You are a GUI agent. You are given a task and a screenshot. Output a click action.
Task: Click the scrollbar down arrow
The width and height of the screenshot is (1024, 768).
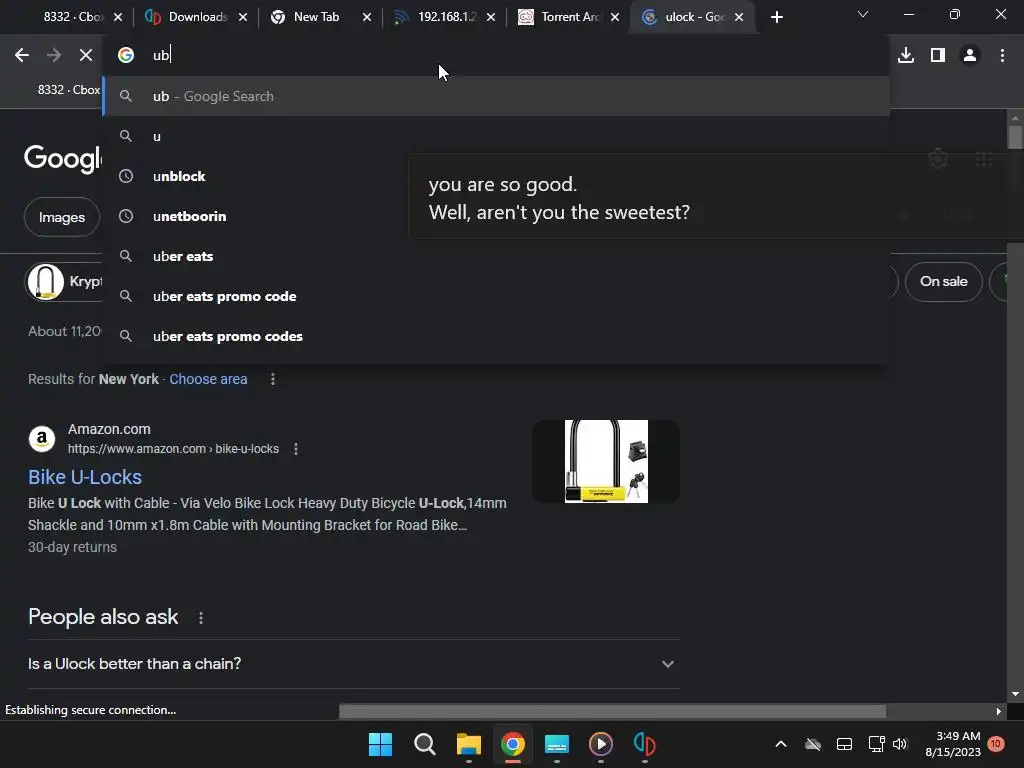1015,694
